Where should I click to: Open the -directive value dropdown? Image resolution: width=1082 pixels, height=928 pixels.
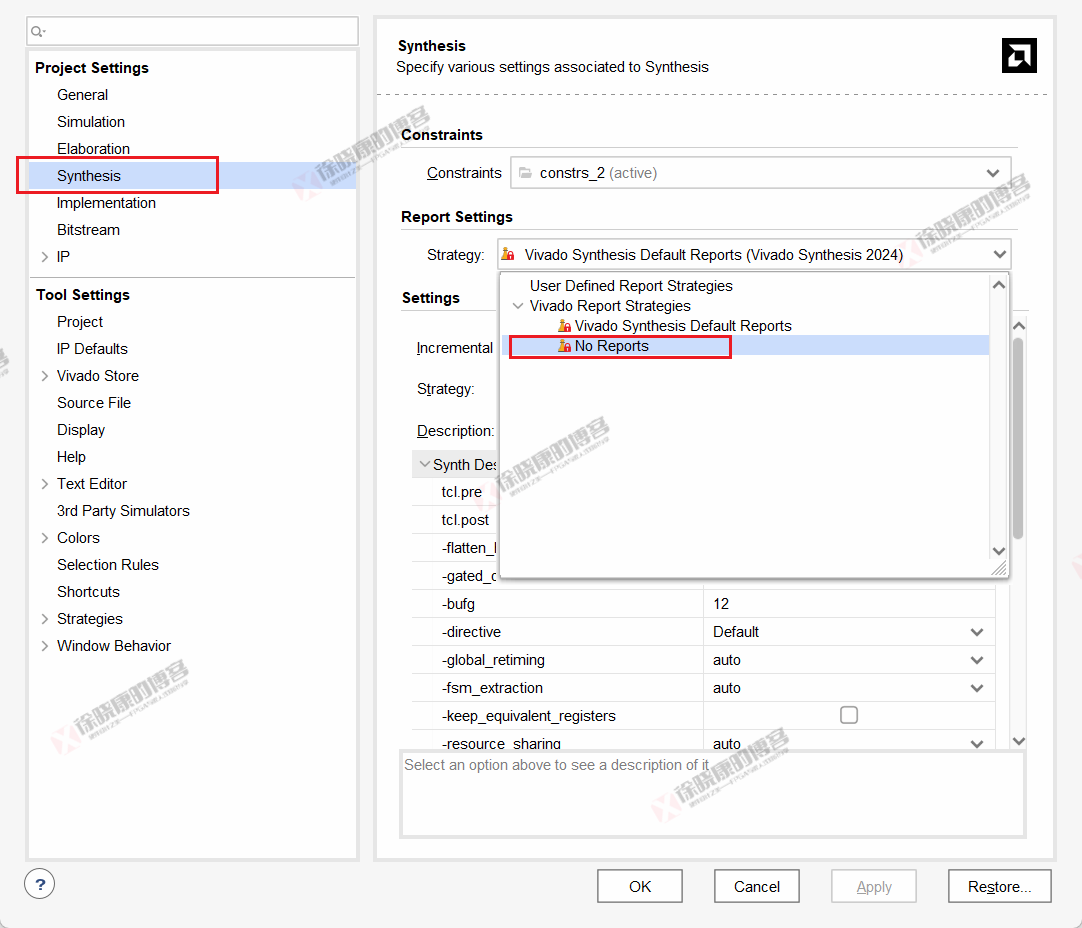point(977,632)
